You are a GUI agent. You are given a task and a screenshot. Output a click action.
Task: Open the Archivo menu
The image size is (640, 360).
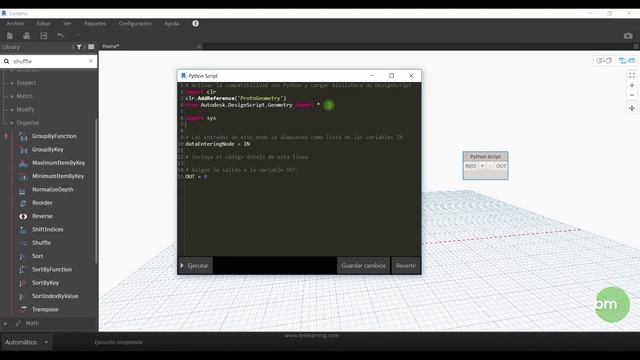[x=15, y=24]
